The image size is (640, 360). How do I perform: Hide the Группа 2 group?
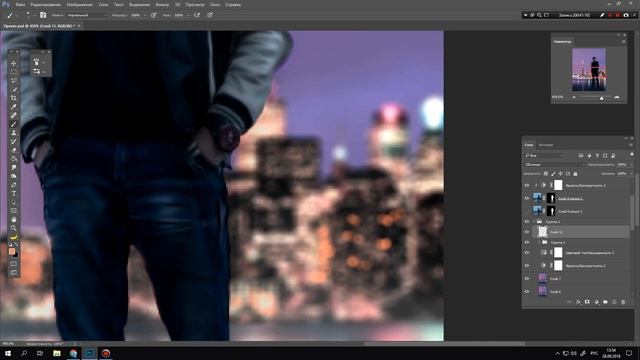(527, 242)
